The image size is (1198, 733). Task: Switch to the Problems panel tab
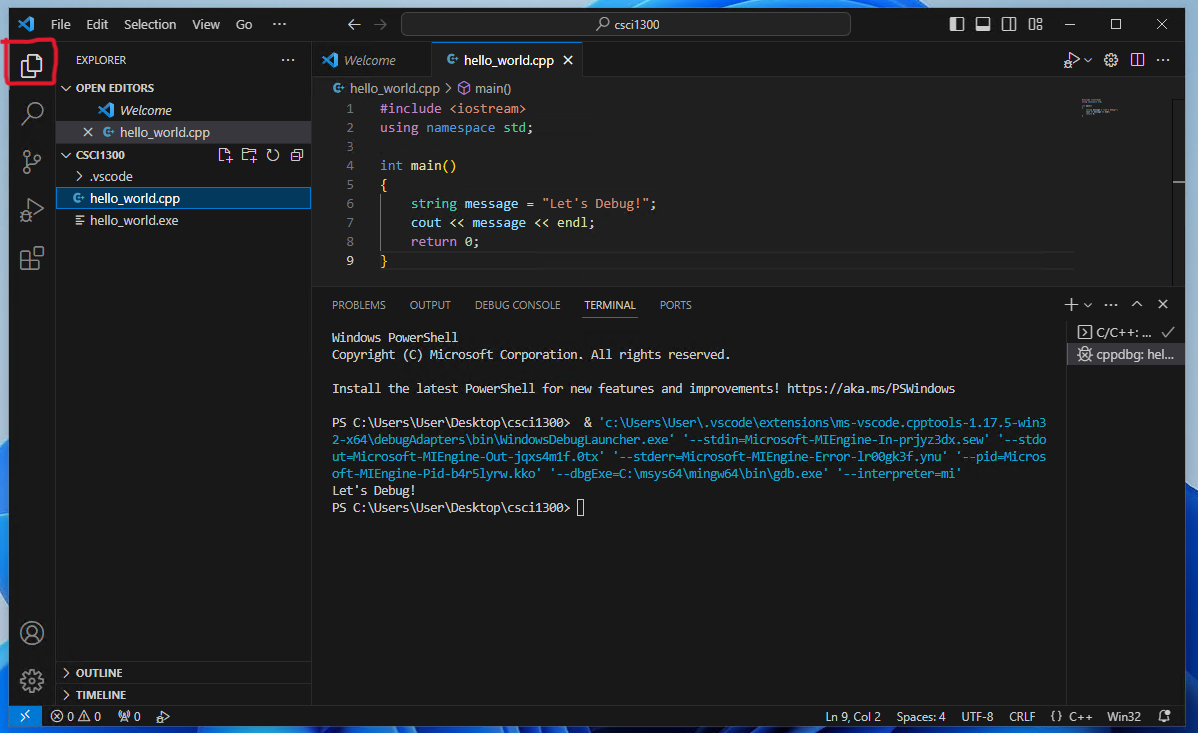[358, 305]
